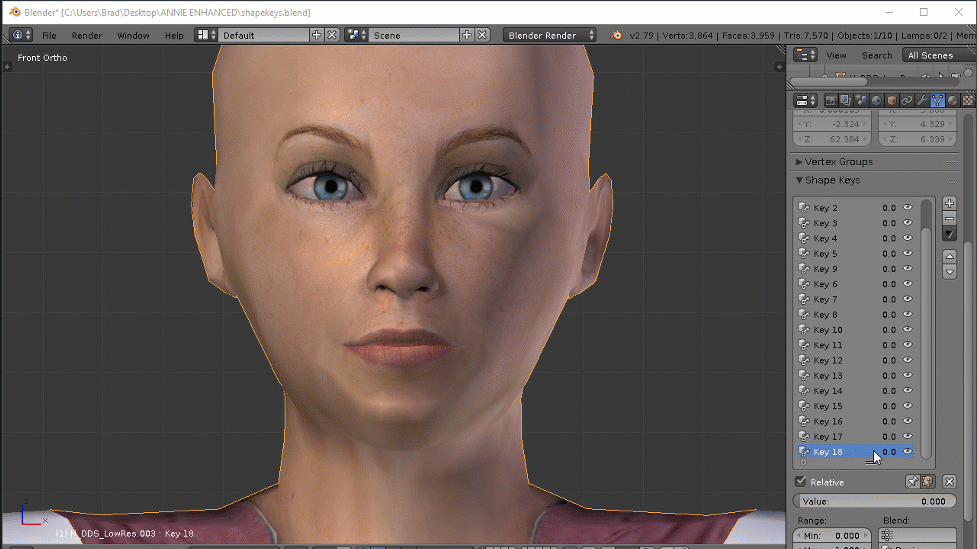The image size is (977, 549).
Task: Open the scene browse icon
Action: pyautogui.click(x=356, y=35)
